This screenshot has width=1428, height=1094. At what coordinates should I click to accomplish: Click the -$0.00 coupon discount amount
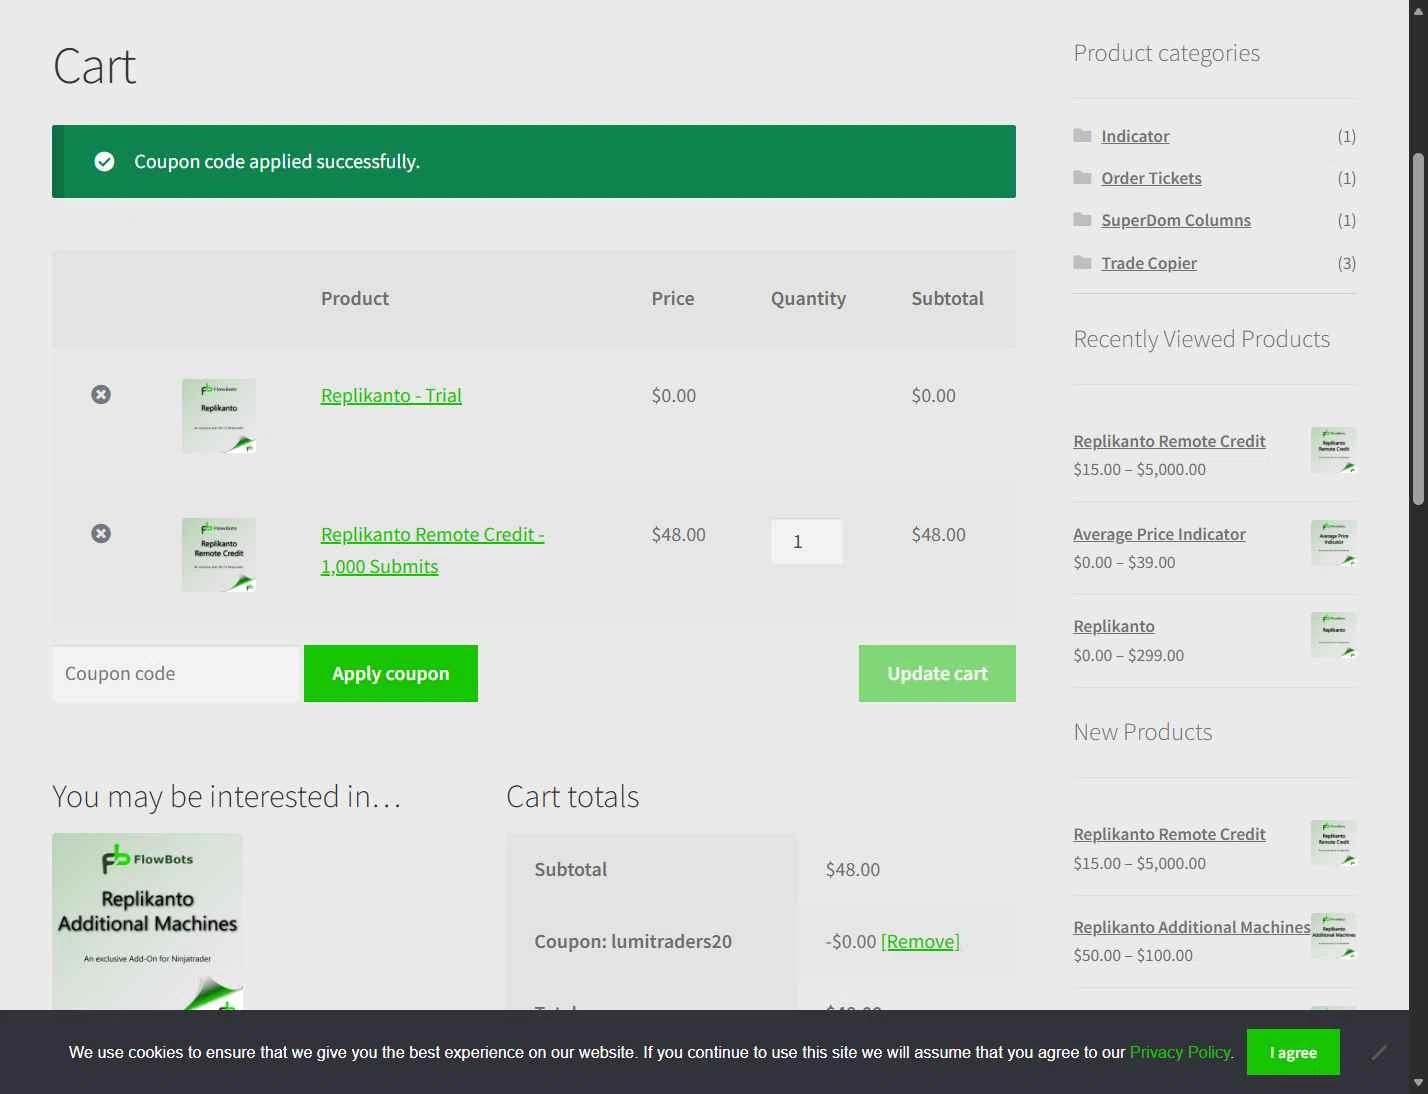coord(851,941)
